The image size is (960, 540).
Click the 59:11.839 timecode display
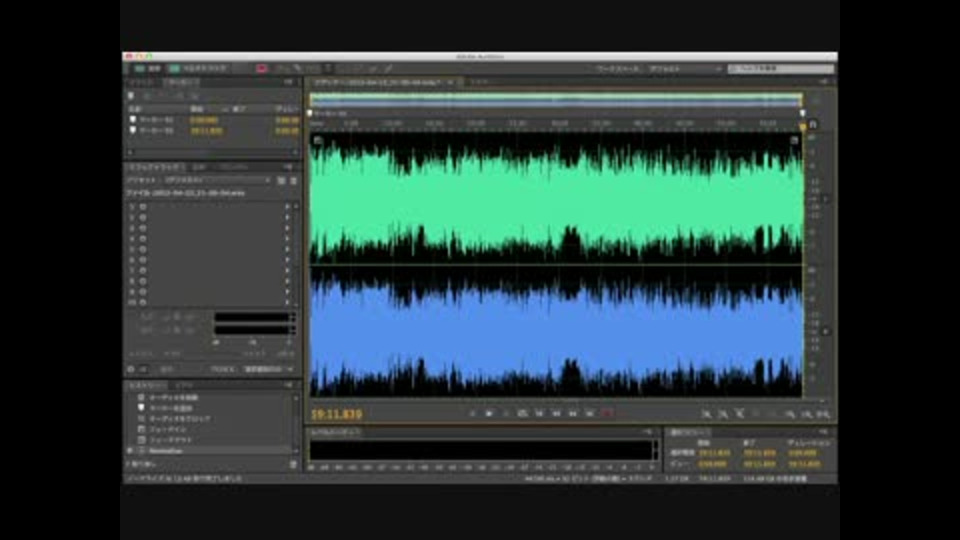[337, 414]
